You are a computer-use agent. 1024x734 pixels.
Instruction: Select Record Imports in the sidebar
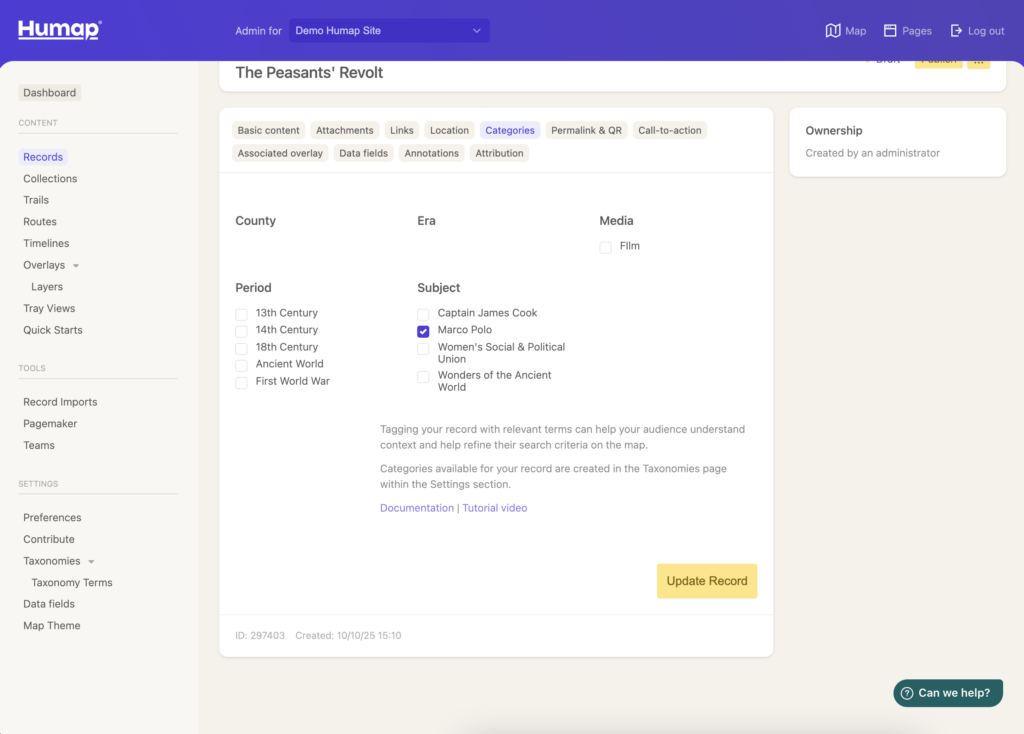click(x=60, y=402)
